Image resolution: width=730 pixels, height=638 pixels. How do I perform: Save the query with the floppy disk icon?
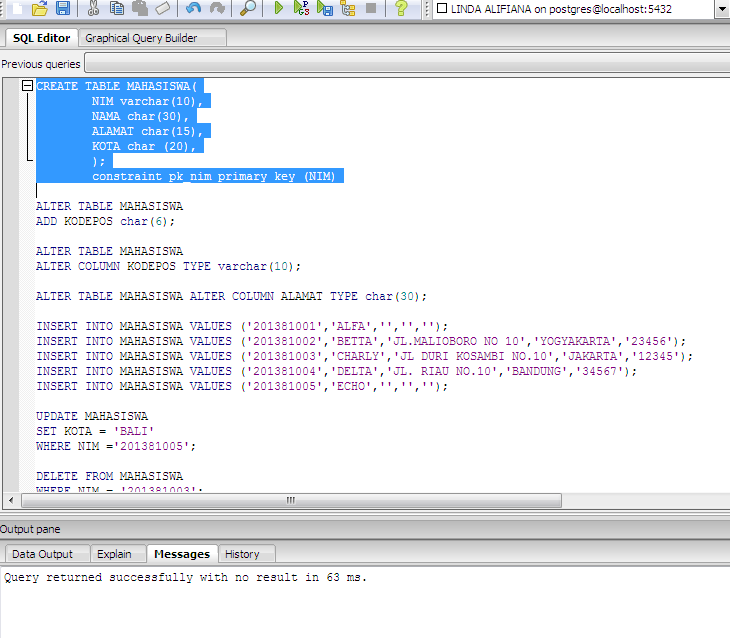(62, 8)
